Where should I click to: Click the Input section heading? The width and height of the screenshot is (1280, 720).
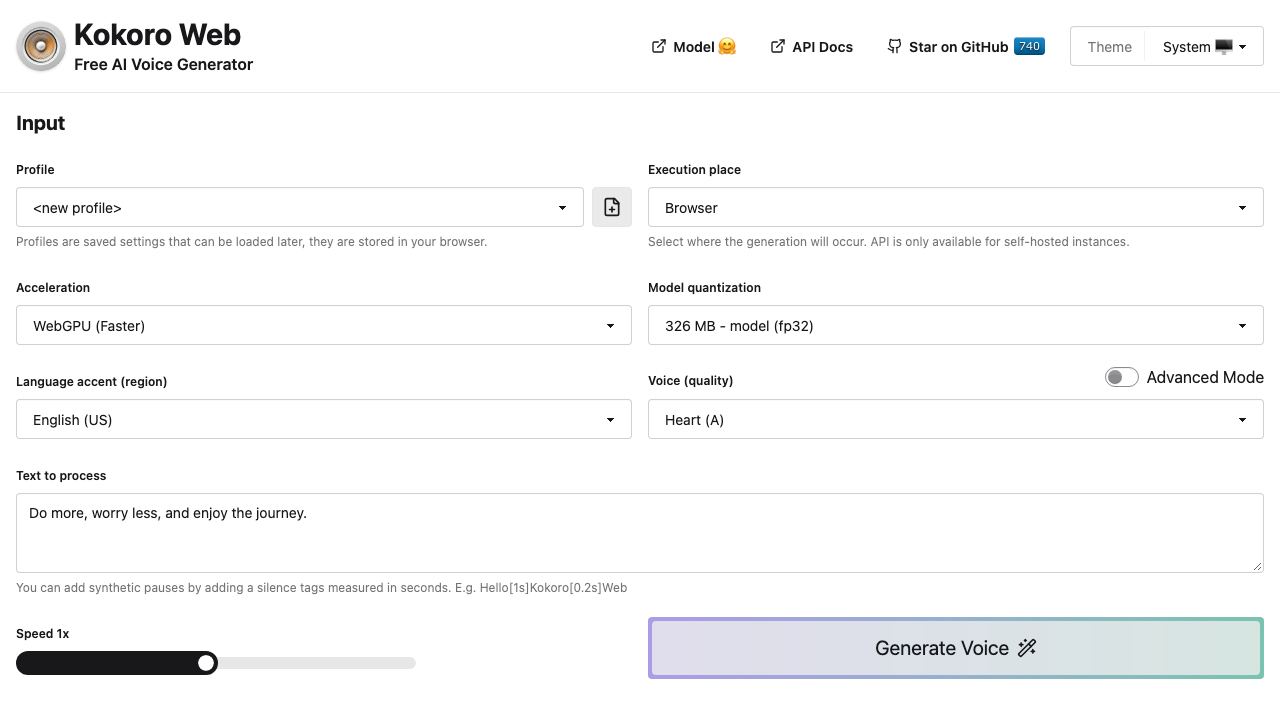(40, 123)
